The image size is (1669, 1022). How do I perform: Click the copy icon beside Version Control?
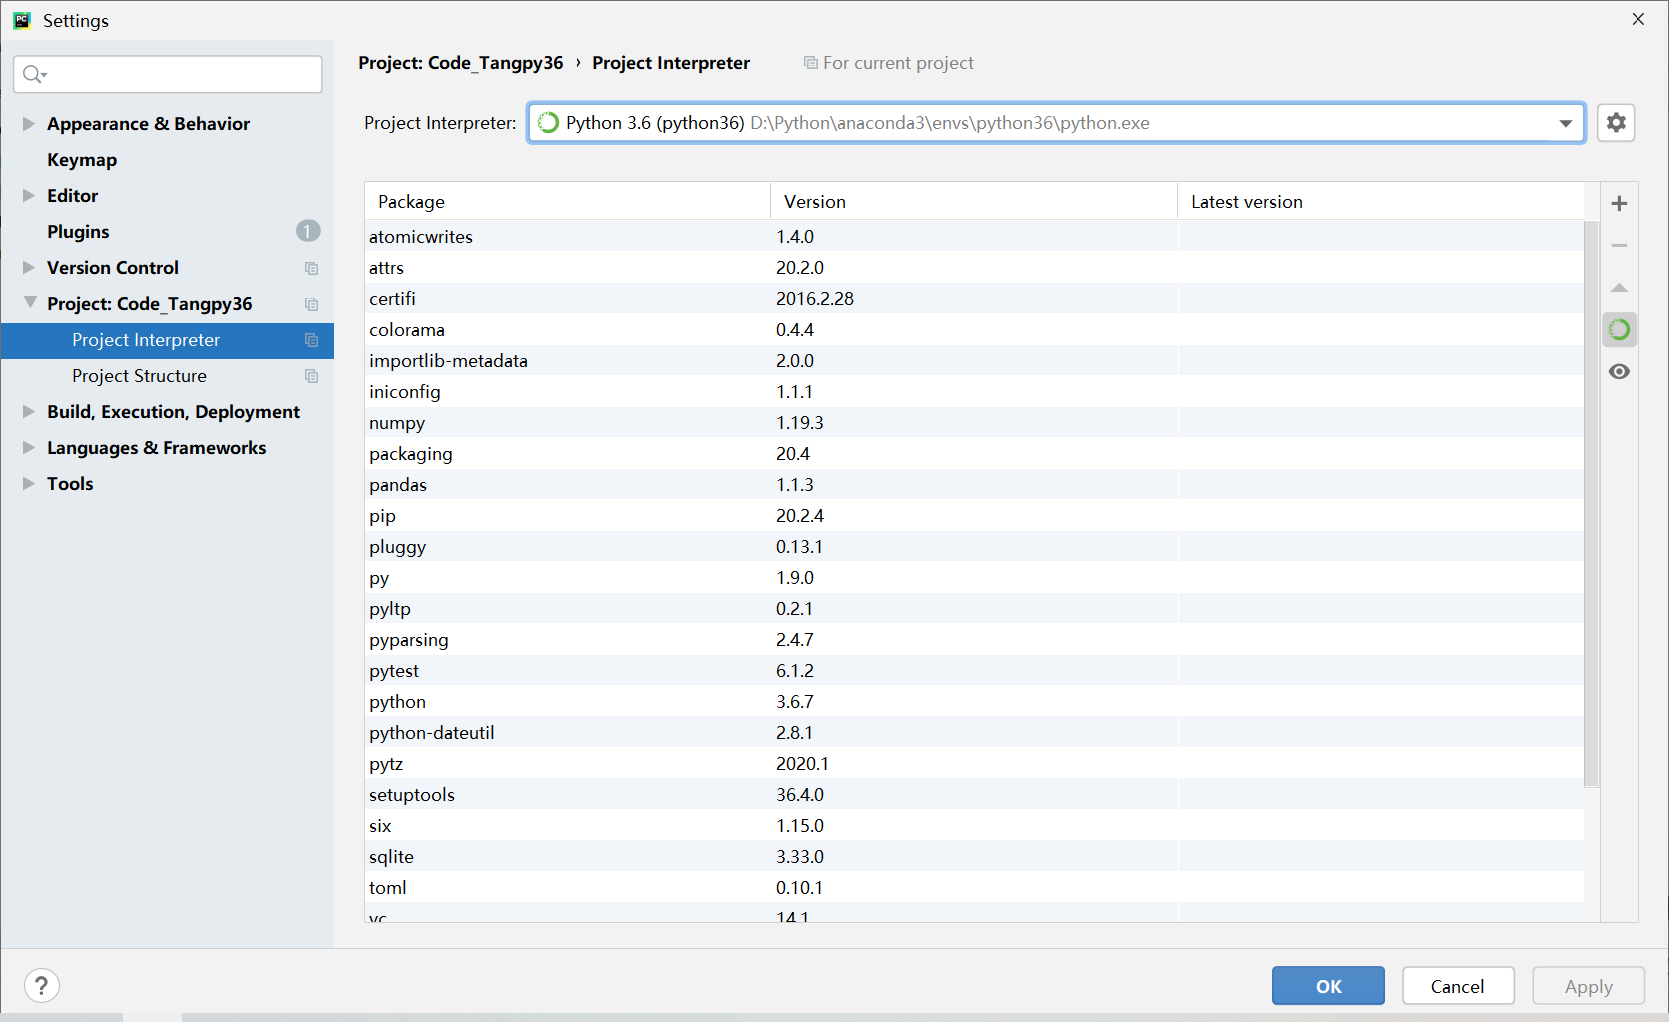[x=311, y=268]
